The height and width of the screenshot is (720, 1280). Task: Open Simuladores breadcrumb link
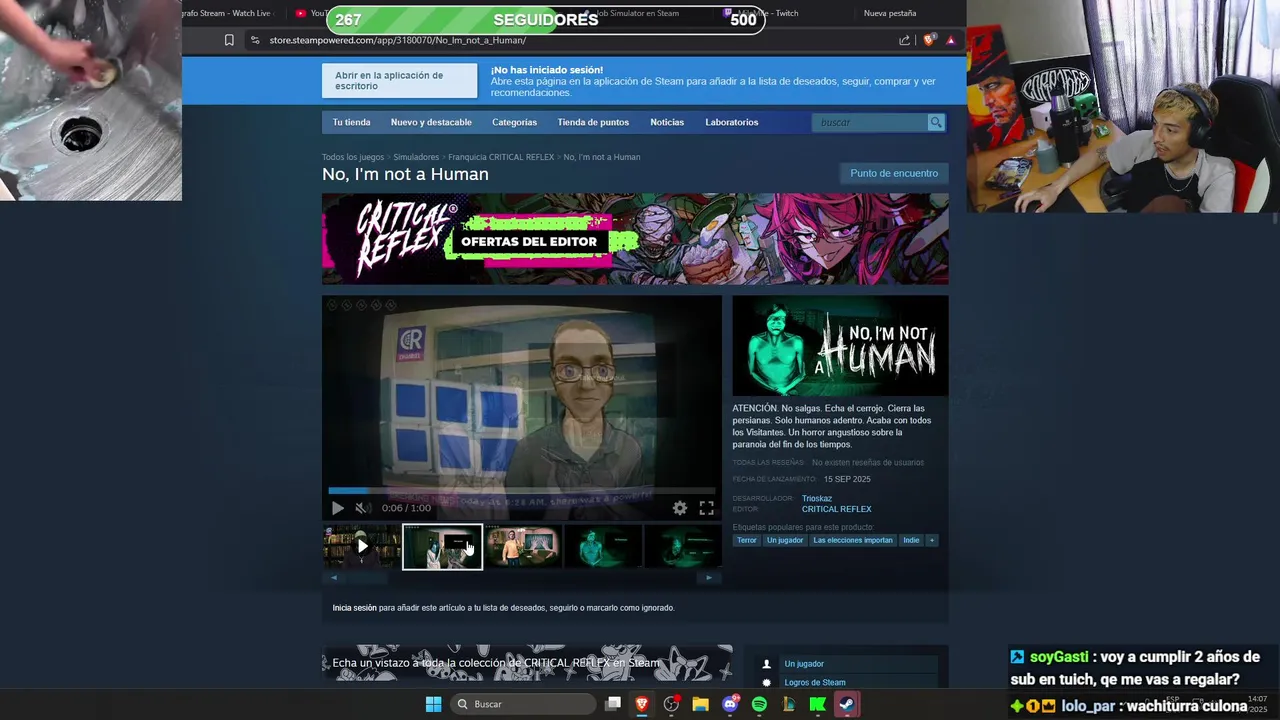[x=416, y=157]
